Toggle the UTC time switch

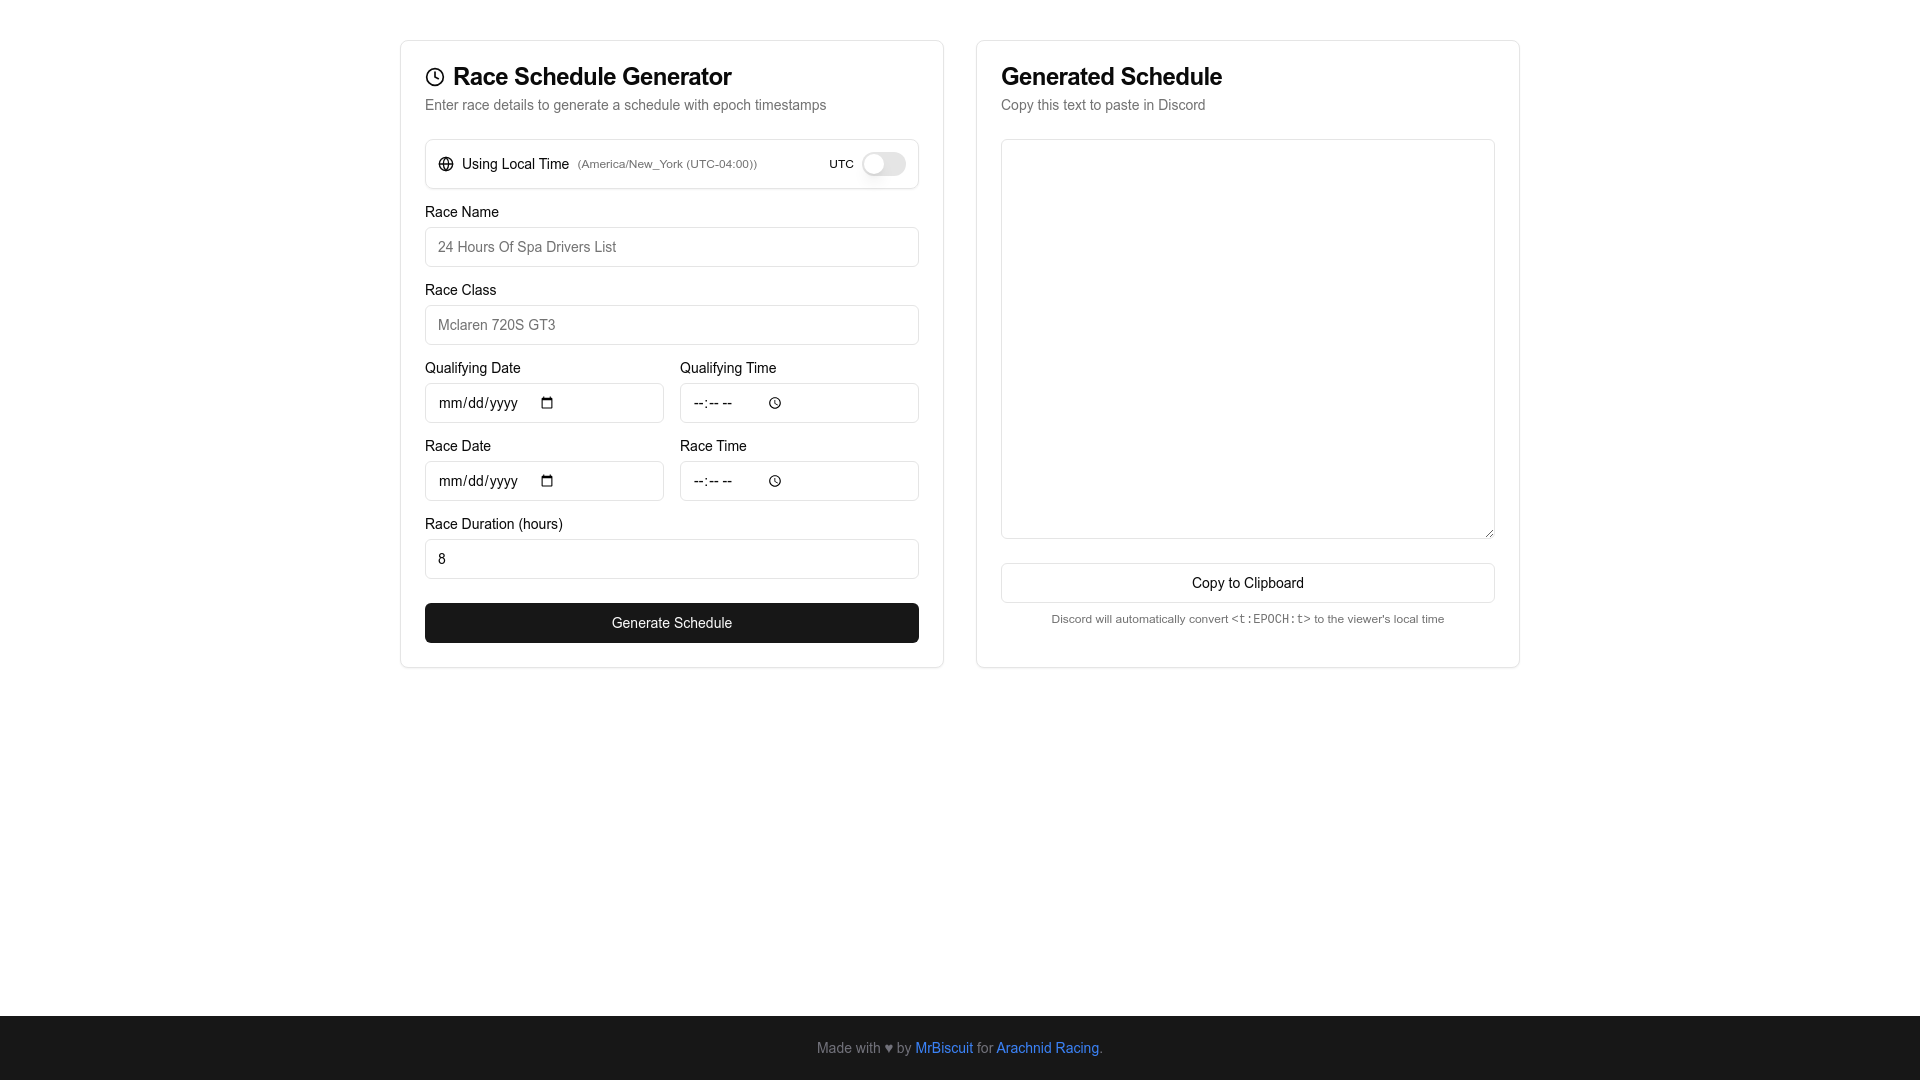883,164
